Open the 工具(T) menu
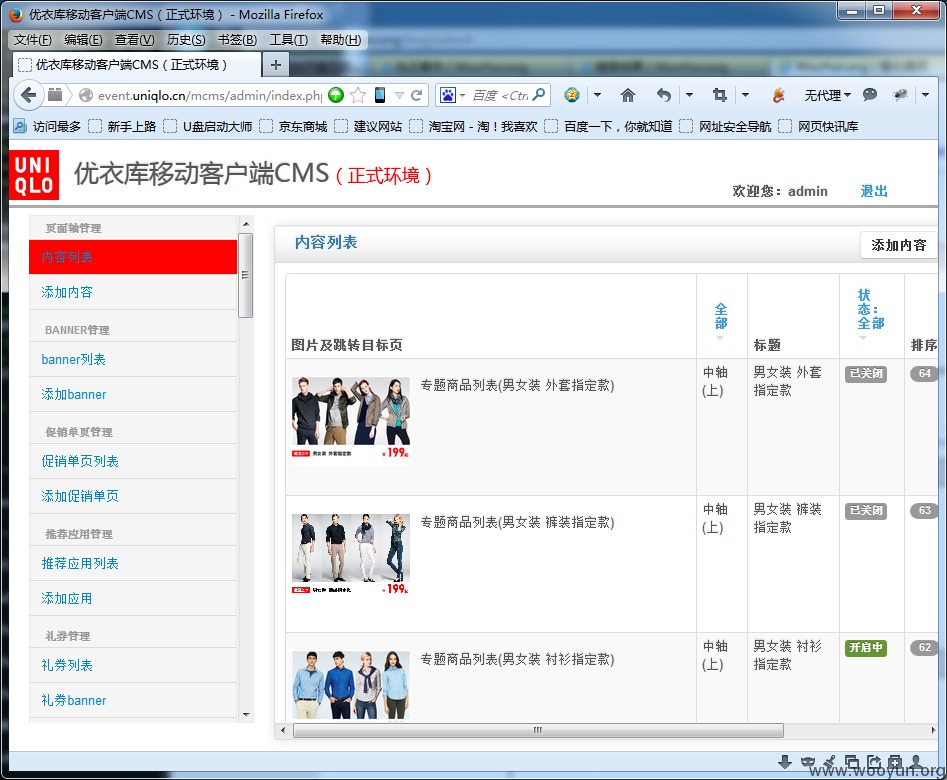This screenshot has height=780, width=947. pos(289,40)
